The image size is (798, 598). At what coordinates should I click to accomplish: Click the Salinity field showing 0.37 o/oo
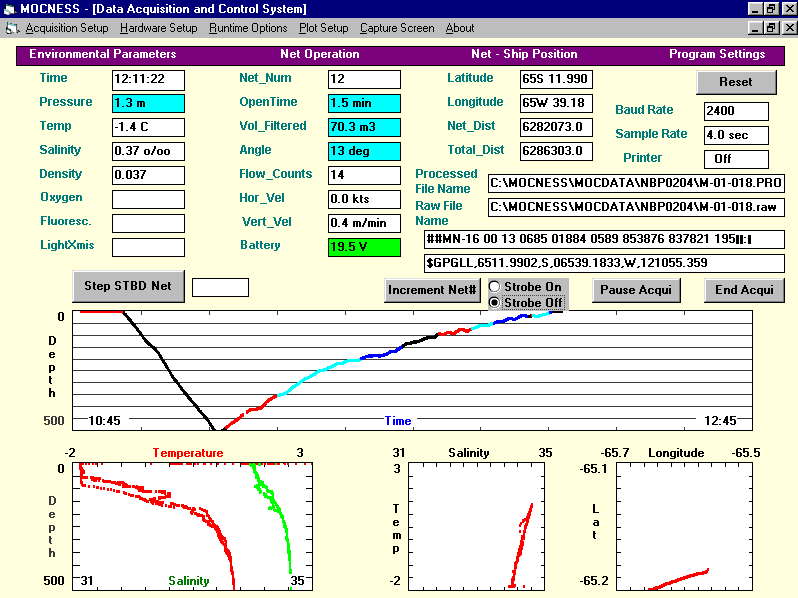(148, 151)
